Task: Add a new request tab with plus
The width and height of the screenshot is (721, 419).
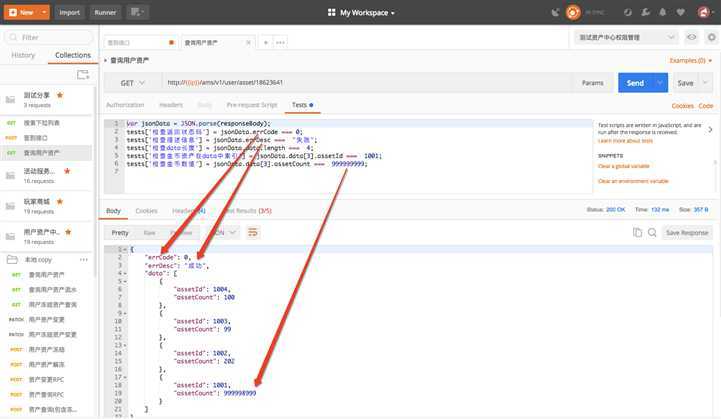Action: tap(266, 42)
